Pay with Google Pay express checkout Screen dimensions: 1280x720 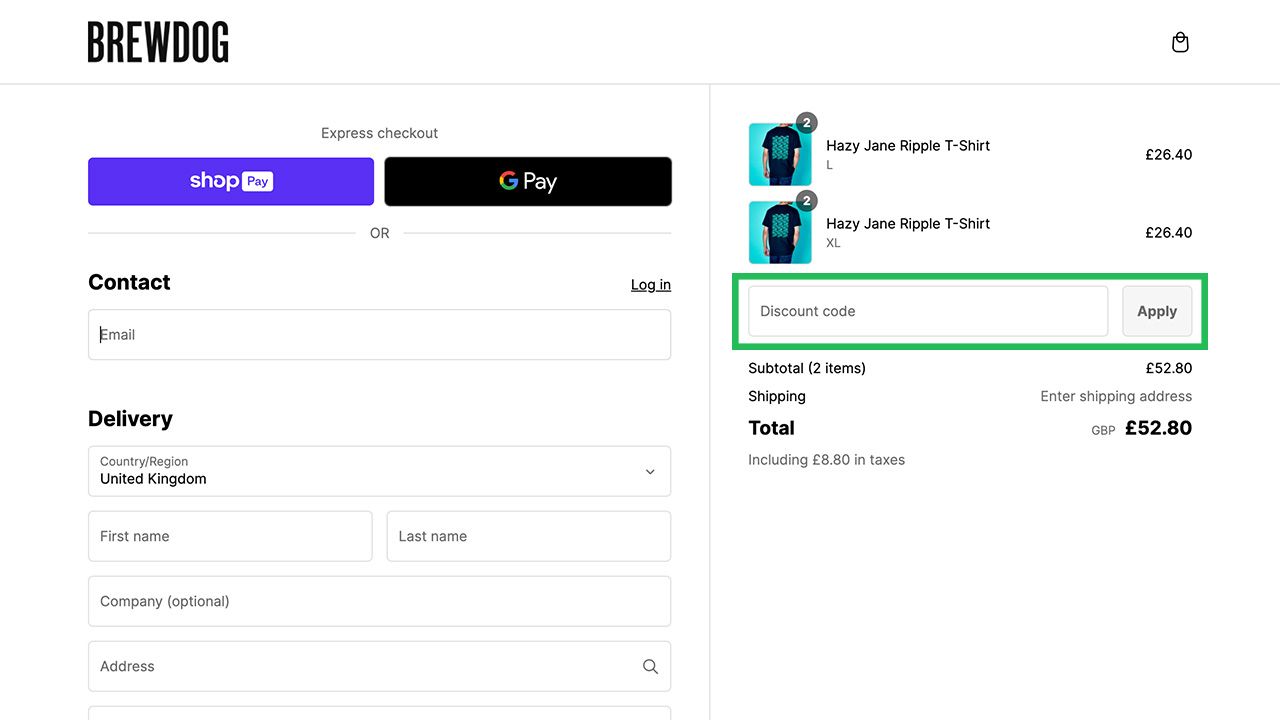(x=528, y=181)
